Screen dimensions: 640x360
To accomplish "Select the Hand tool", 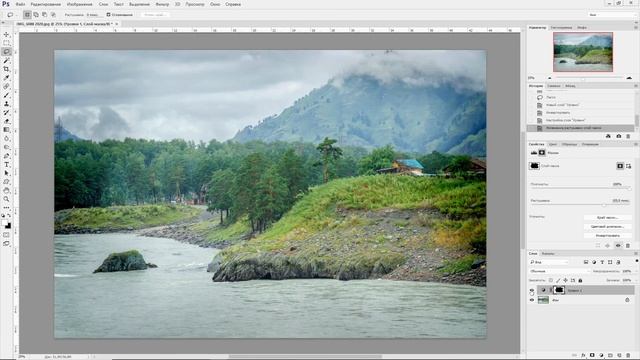I will (x=7, y=190).
